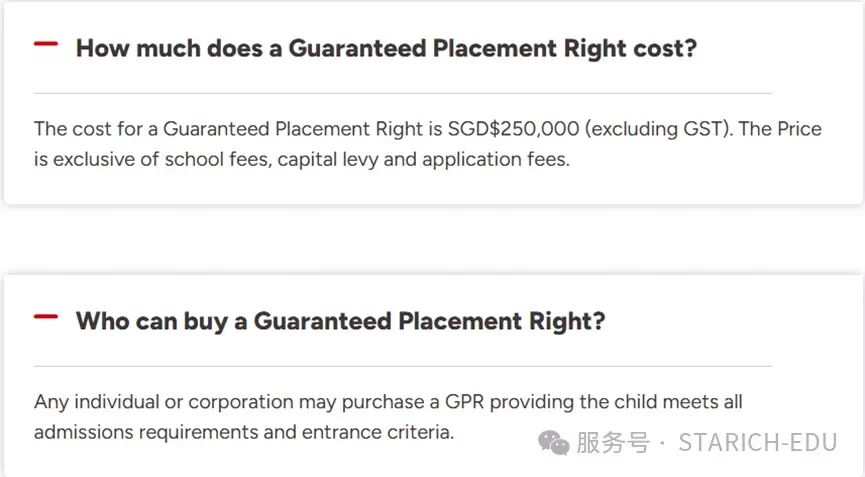Click the WeChat logo icon in the watermark
The width and height of the screenshot is (865, 477).
point(553,443)
